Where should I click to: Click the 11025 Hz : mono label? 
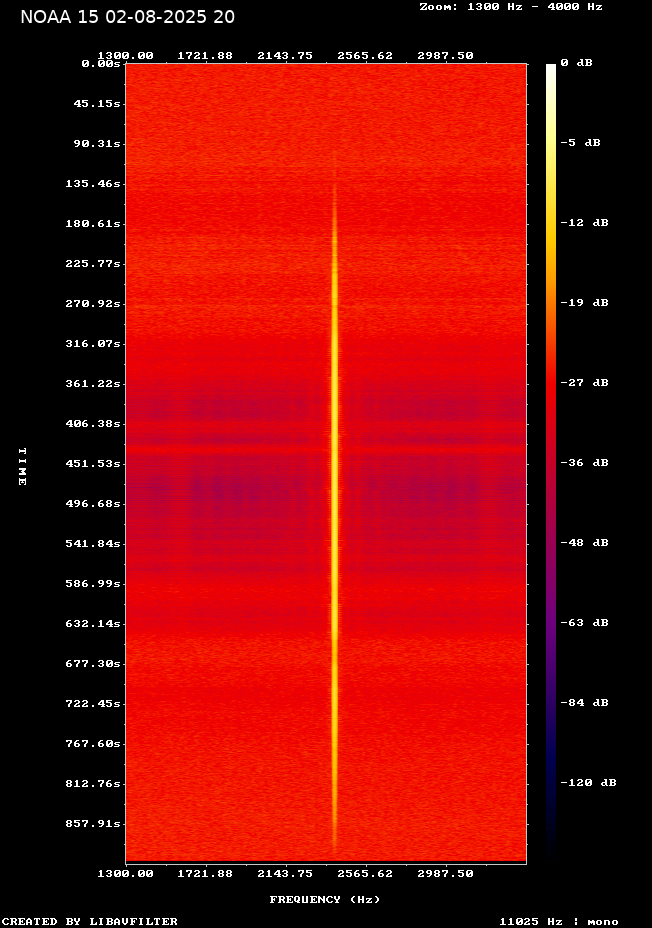pos(559,922)
